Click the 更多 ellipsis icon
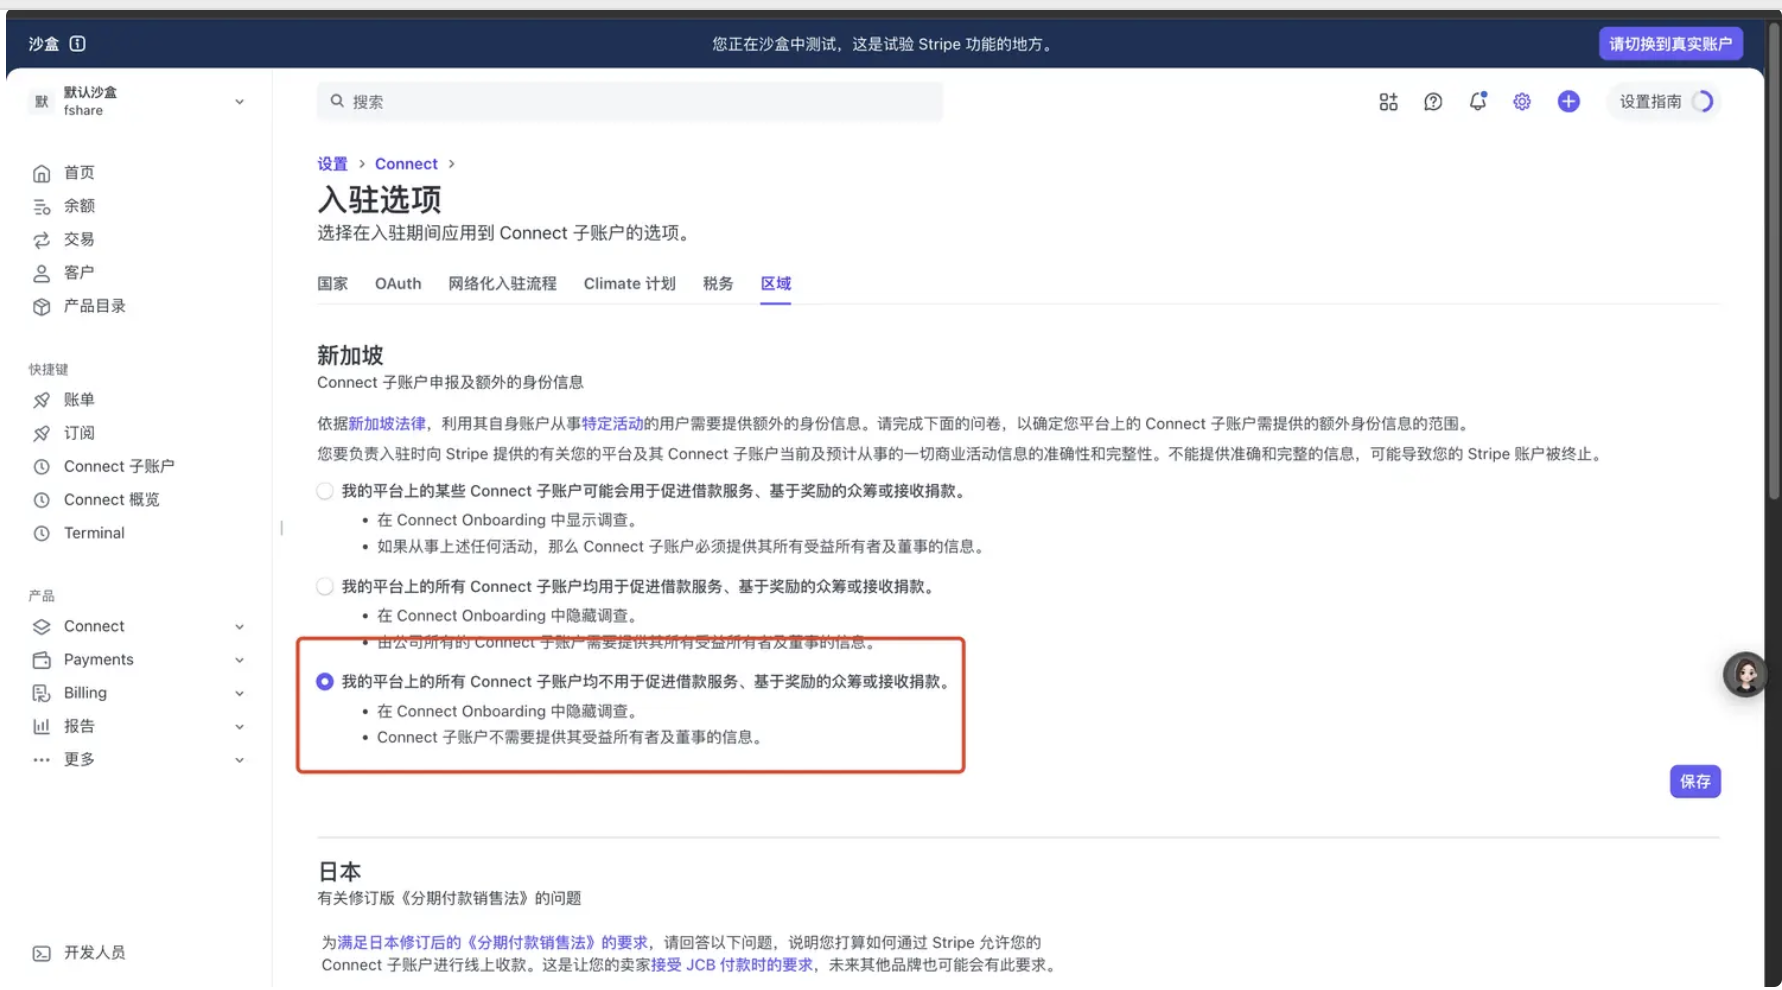1782x990 pixels. 41,760
